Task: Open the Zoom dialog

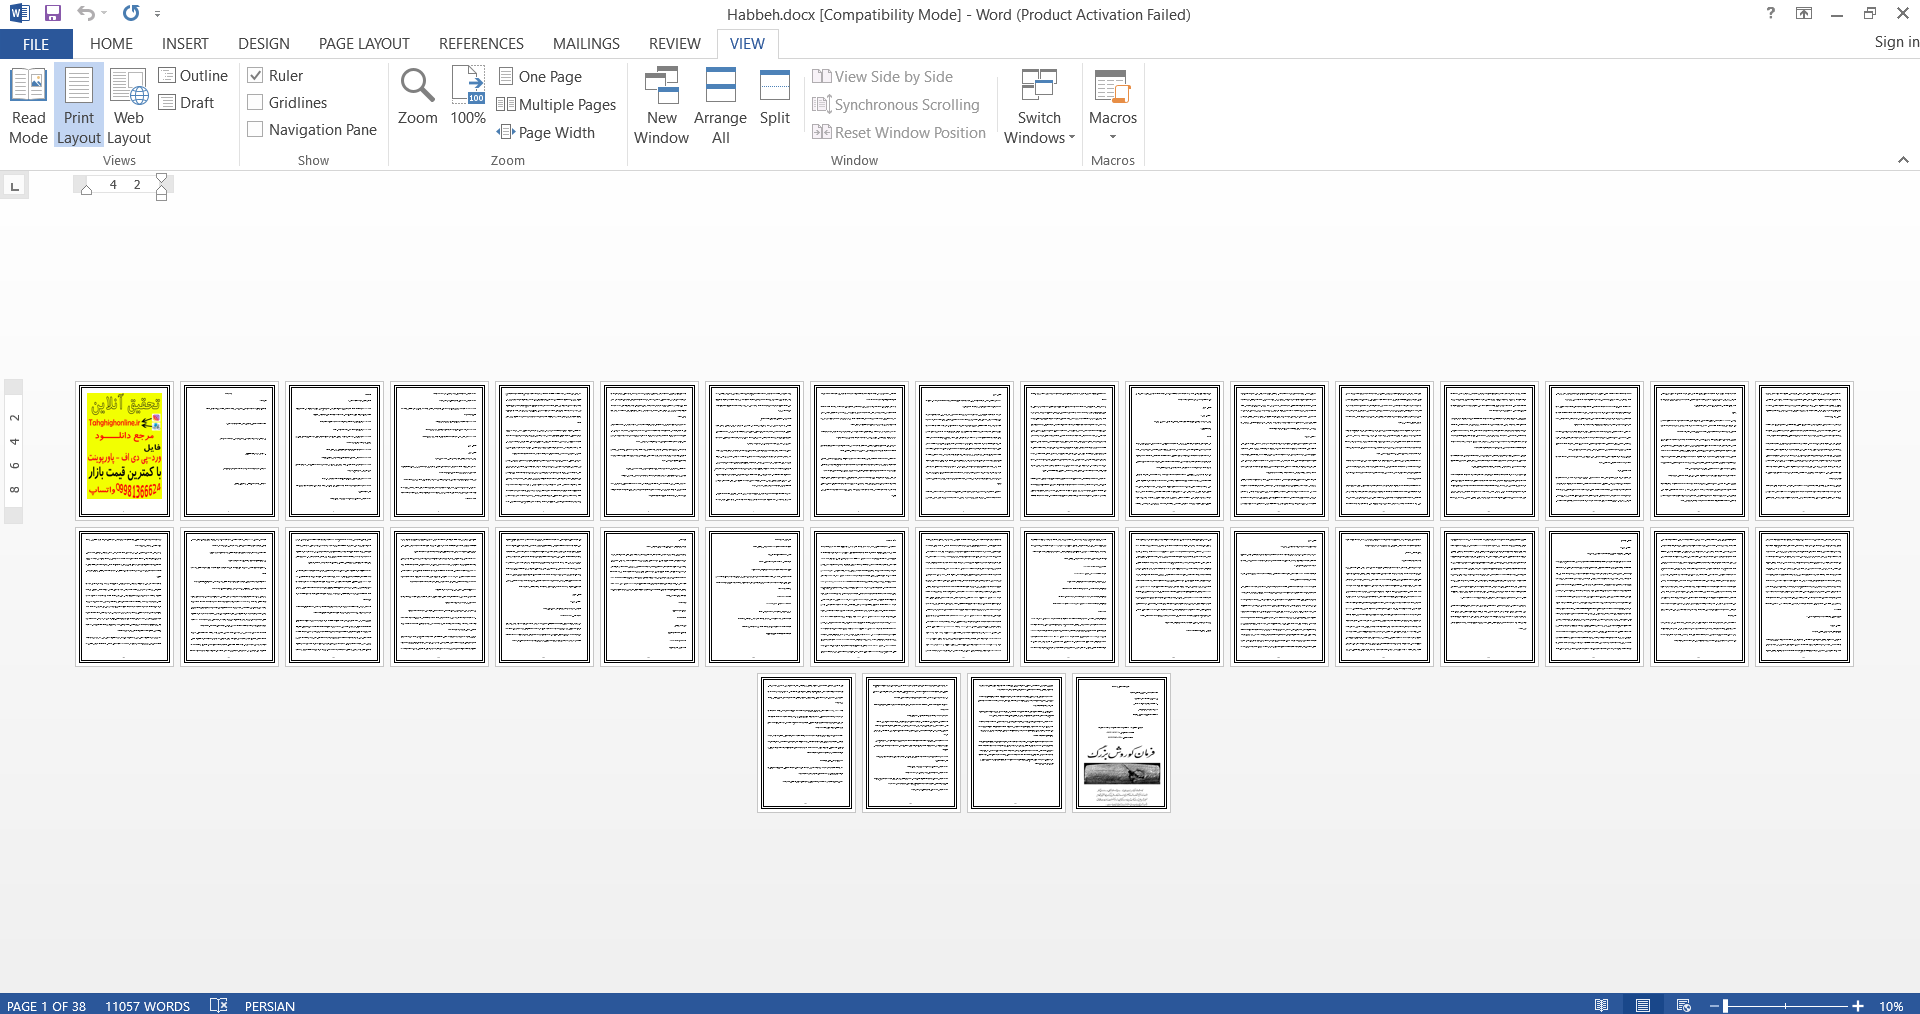Action: coord(417,97)
